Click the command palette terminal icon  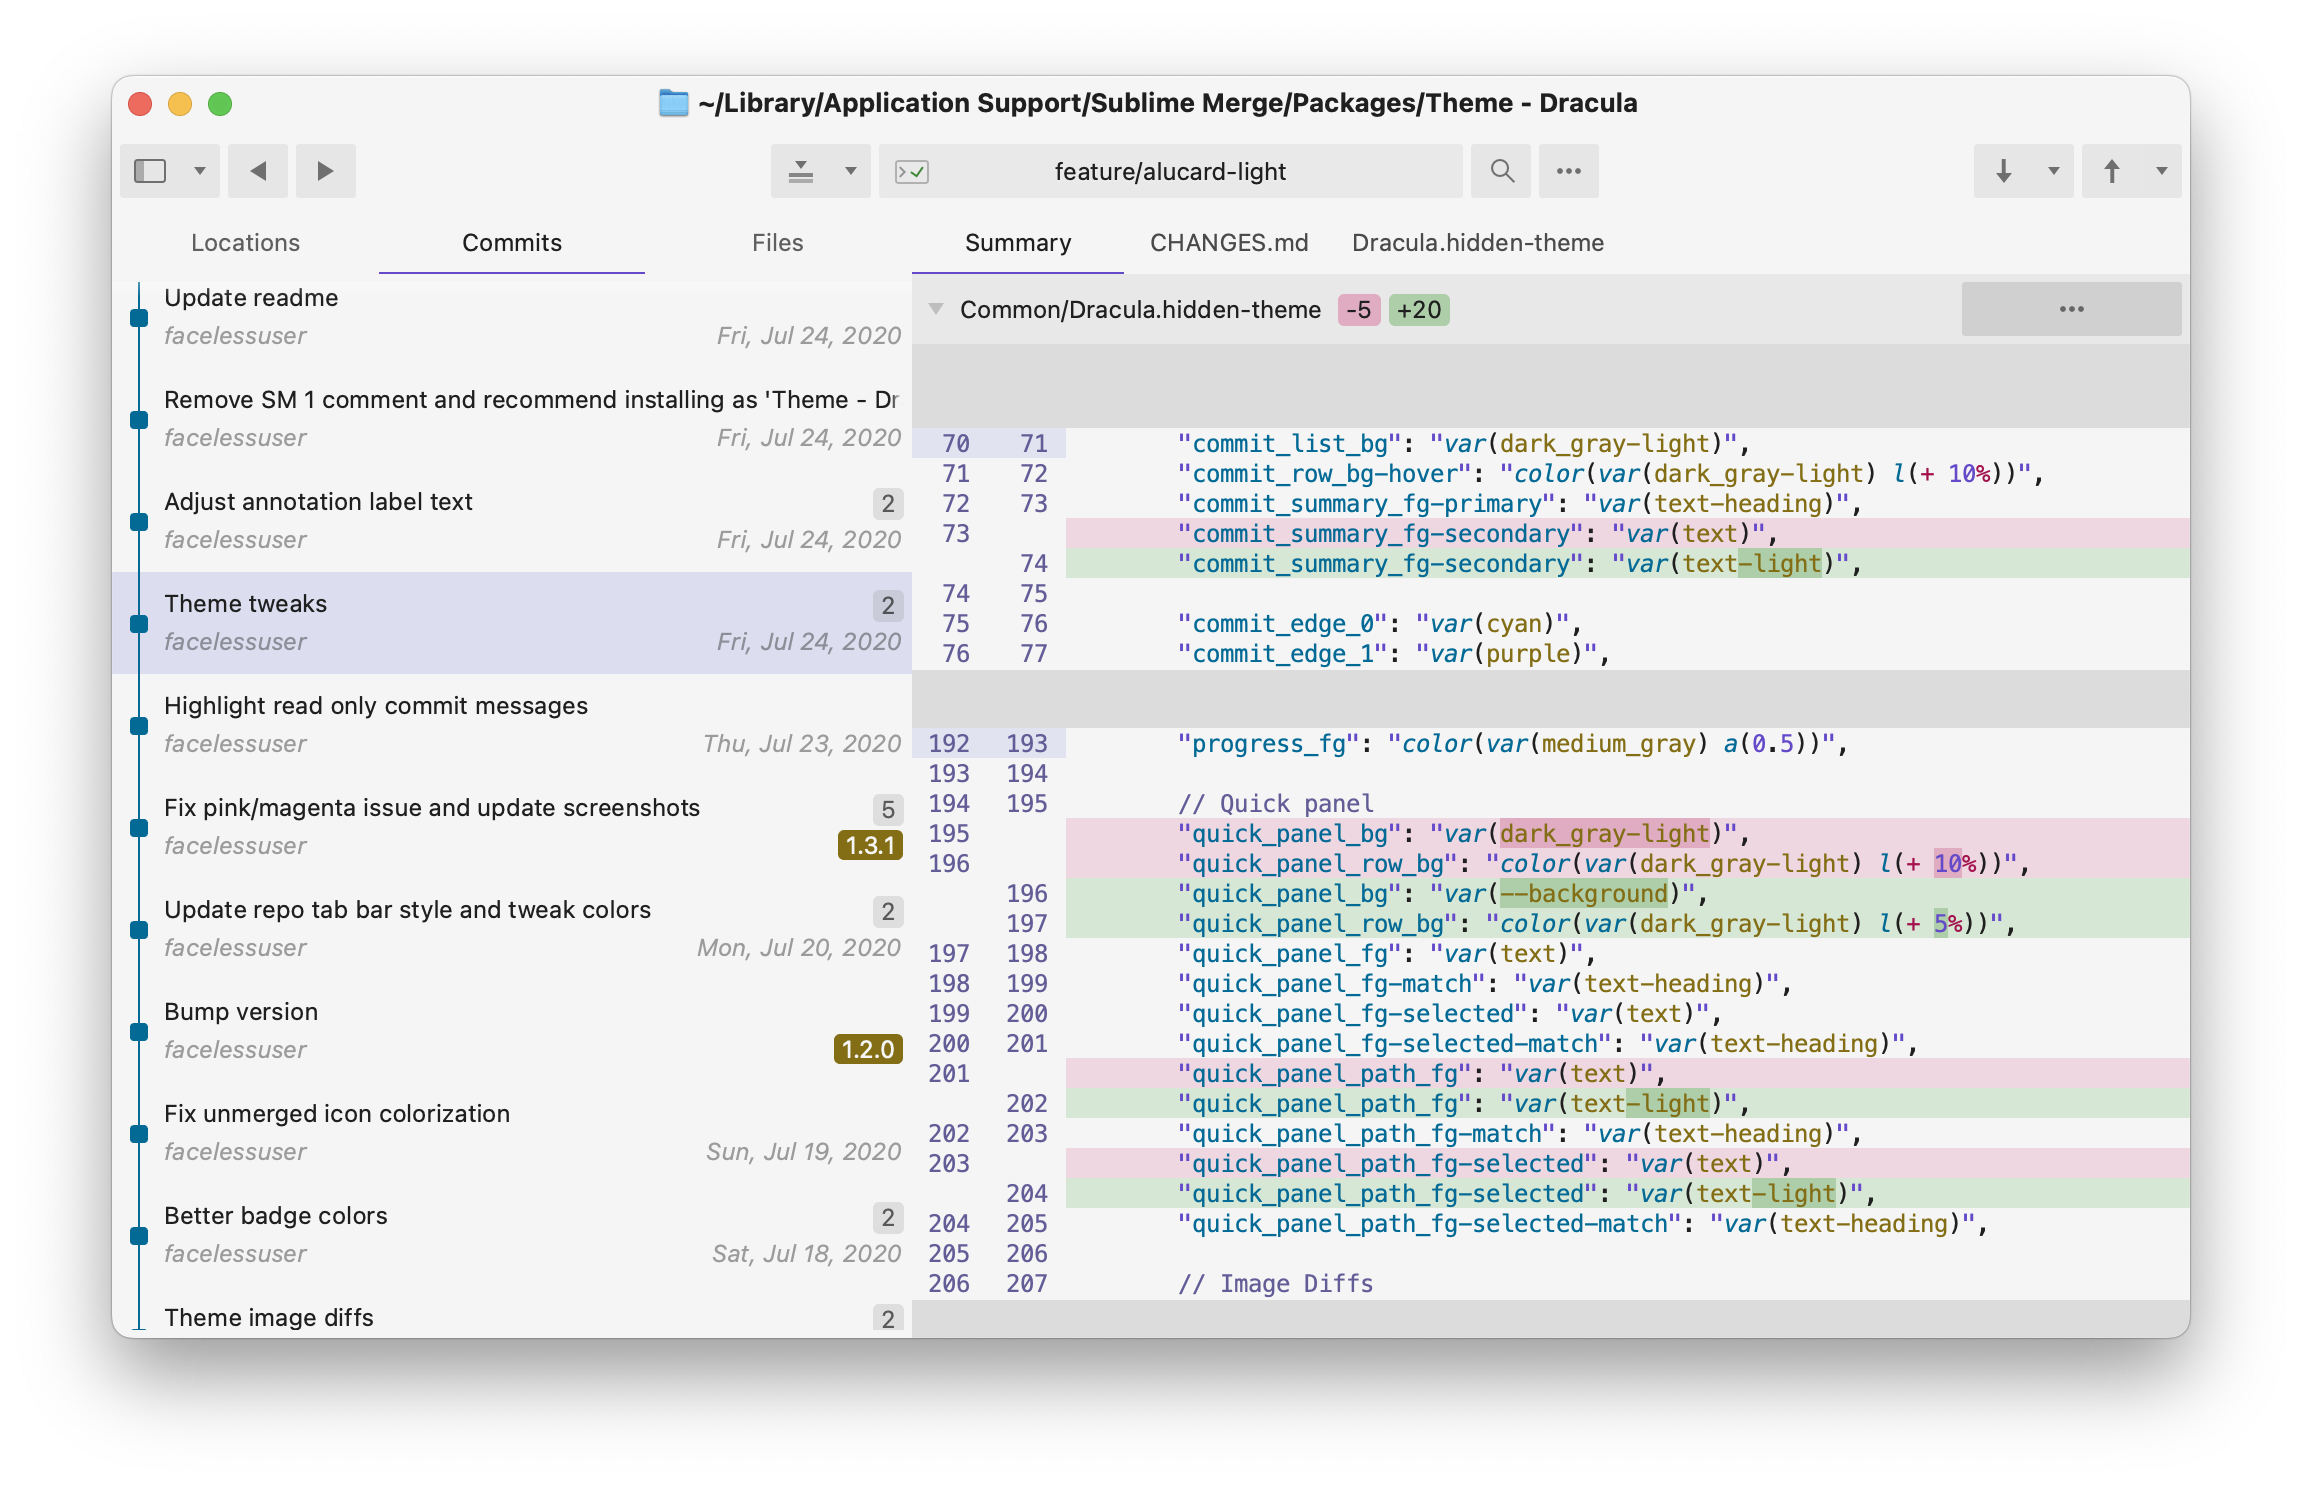coord(912,172)
